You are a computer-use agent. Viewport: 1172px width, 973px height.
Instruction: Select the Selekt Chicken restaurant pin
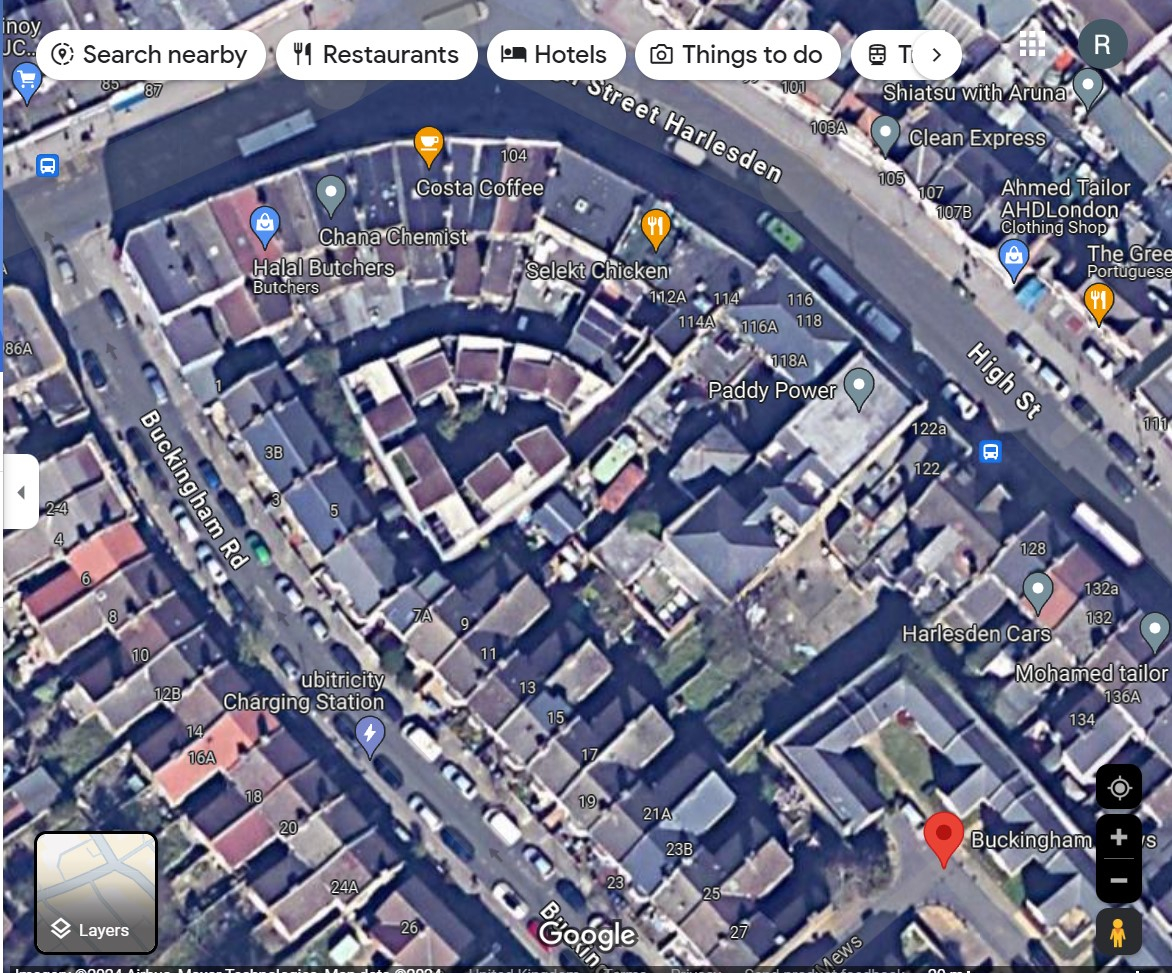(x=656, y=228)
